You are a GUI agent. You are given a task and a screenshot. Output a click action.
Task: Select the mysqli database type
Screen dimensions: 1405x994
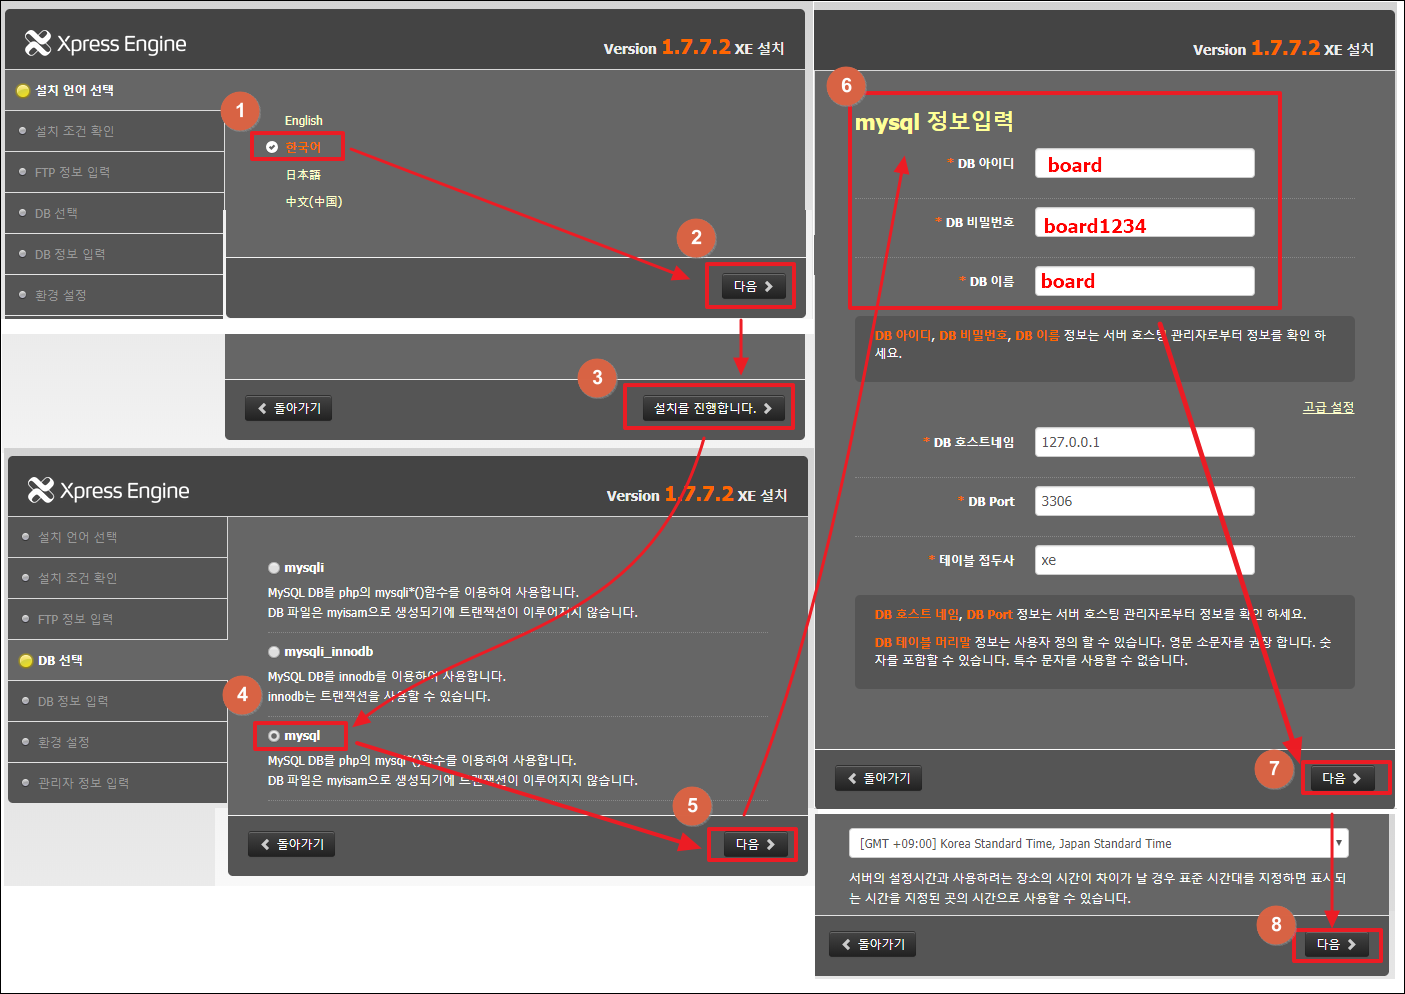tap(274, 568)
